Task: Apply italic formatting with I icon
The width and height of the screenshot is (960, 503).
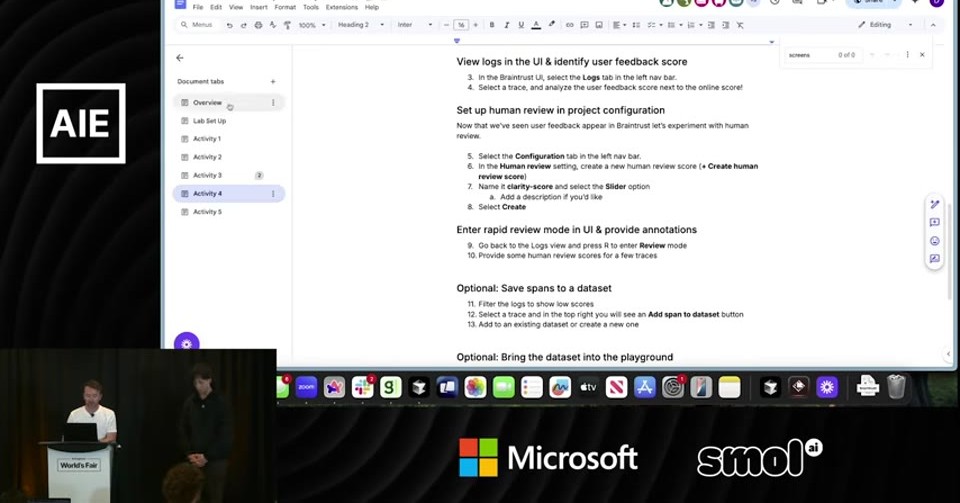Action: click(x=506, y=25)
